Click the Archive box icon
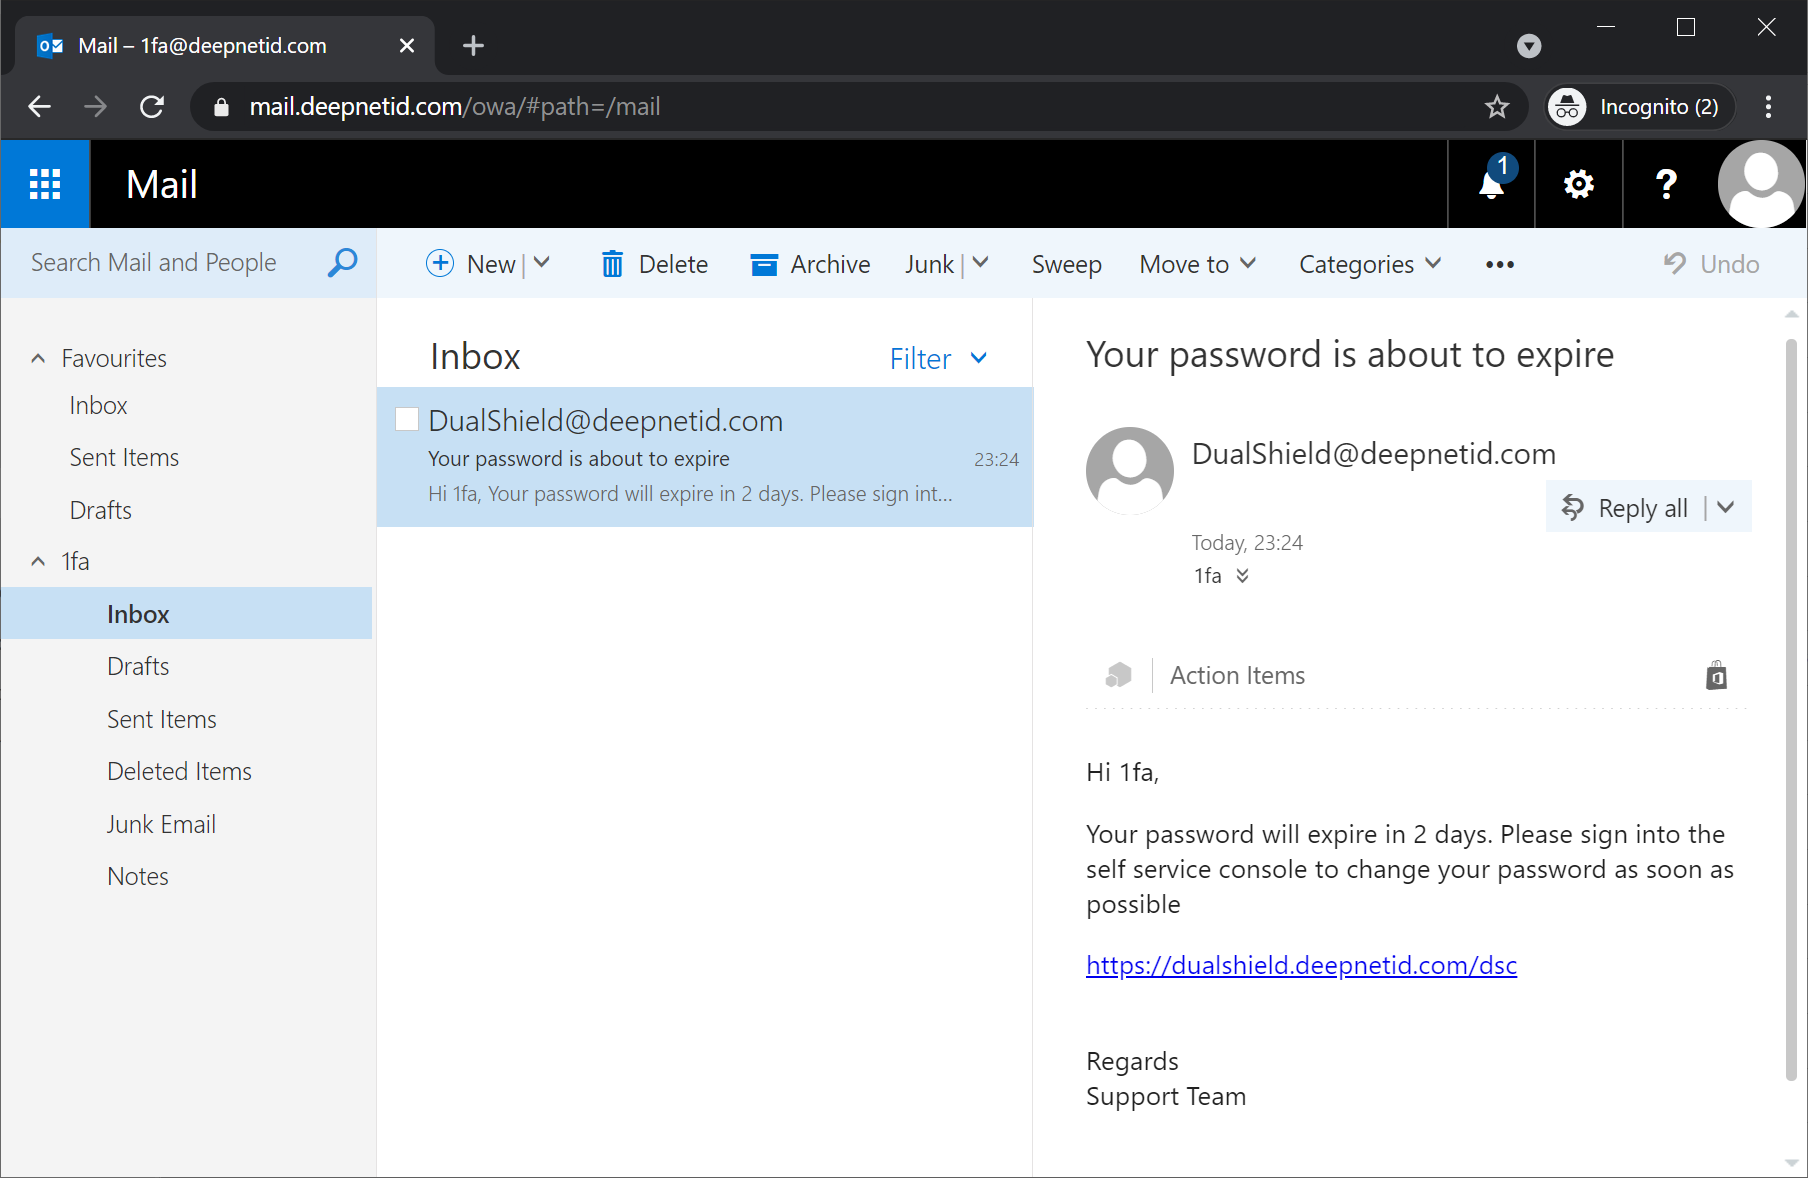The image size is (1808, 1178). pos(764,264)
